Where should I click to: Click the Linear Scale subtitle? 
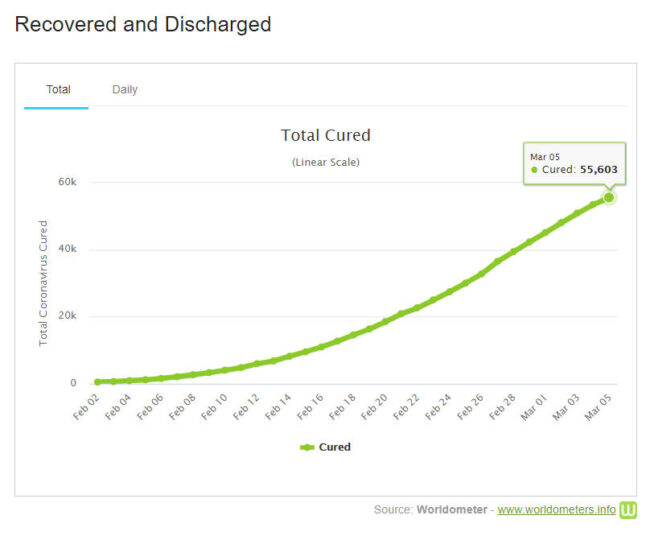click(325, 161)
